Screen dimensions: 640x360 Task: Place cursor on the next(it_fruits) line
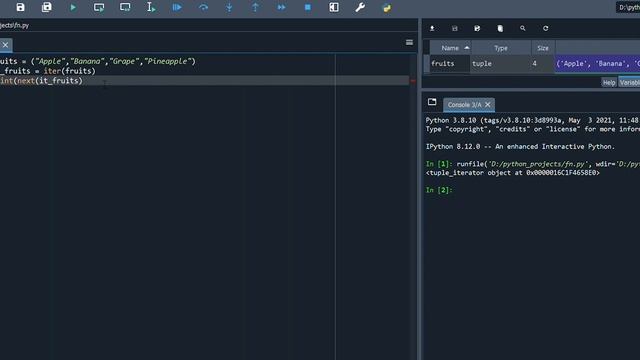[204, 81]
